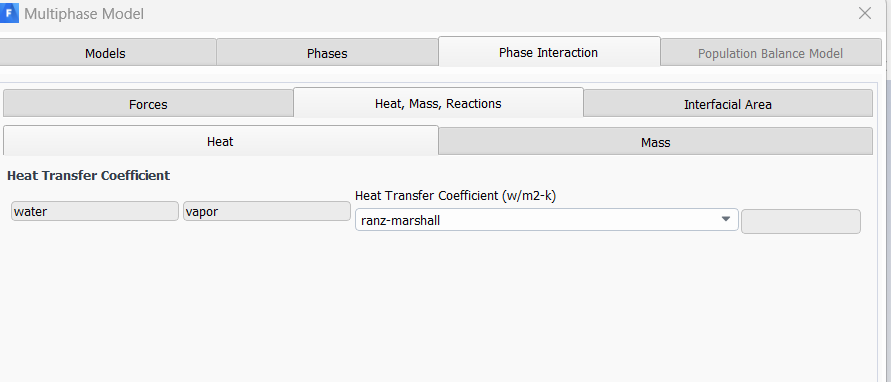Switch to the Forces sub-tab
Viewport: 891px width, 382px height.
(x=148, y=104)
